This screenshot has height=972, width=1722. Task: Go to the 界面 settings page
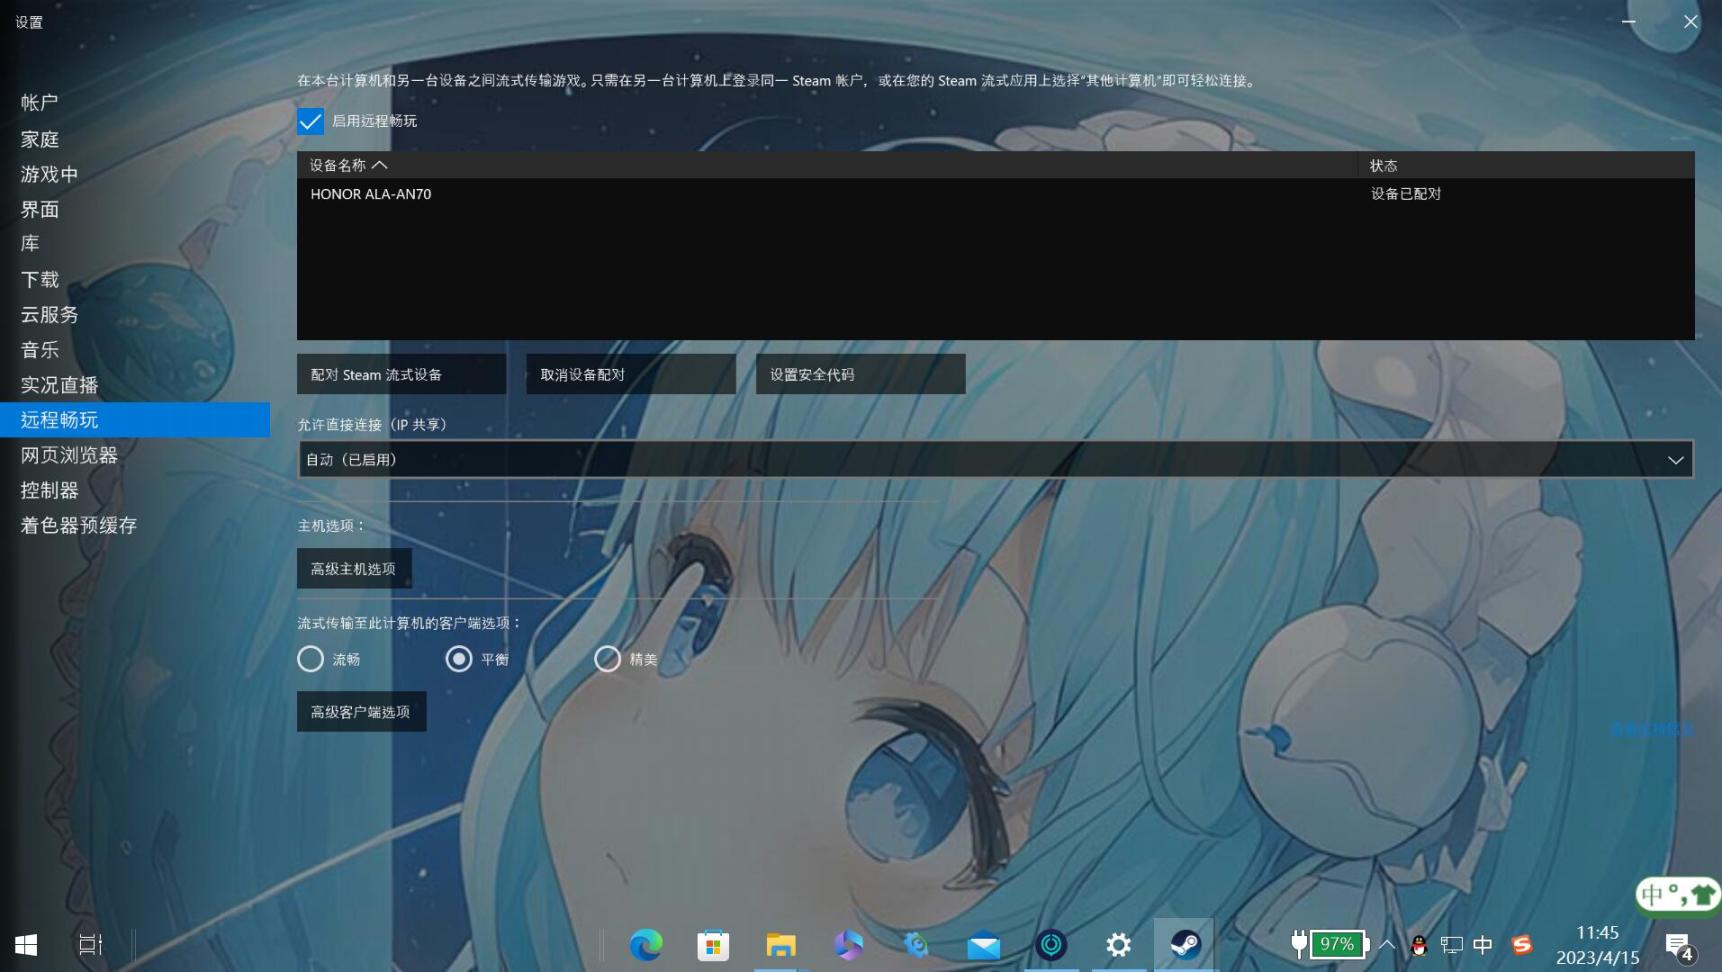click(135, 209)
